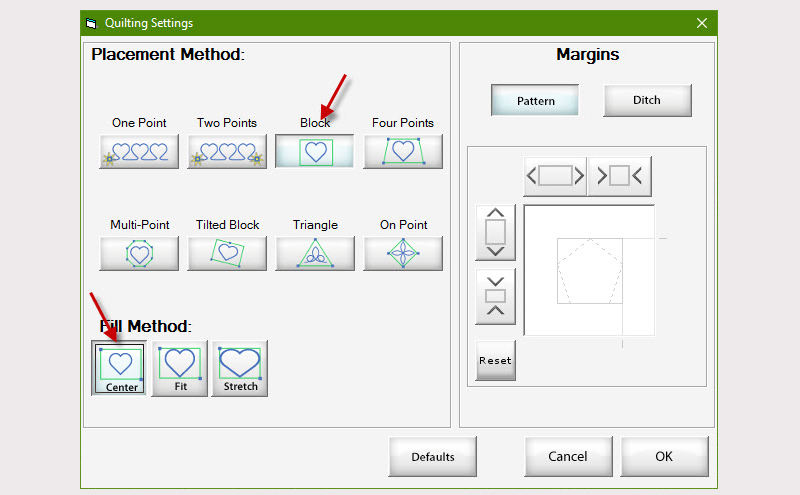Select One Point placement method

(x=139, y=151)
